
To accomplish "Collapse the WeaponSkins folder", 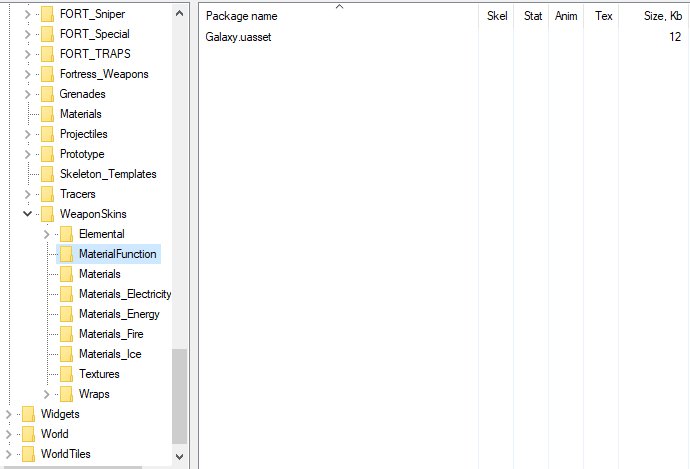I will 27,214.
